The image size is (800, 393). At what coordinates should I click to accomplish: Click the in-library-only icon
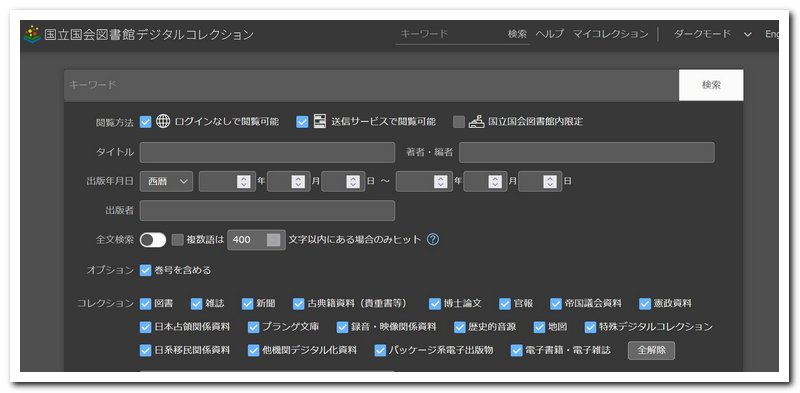pos(476,121)
